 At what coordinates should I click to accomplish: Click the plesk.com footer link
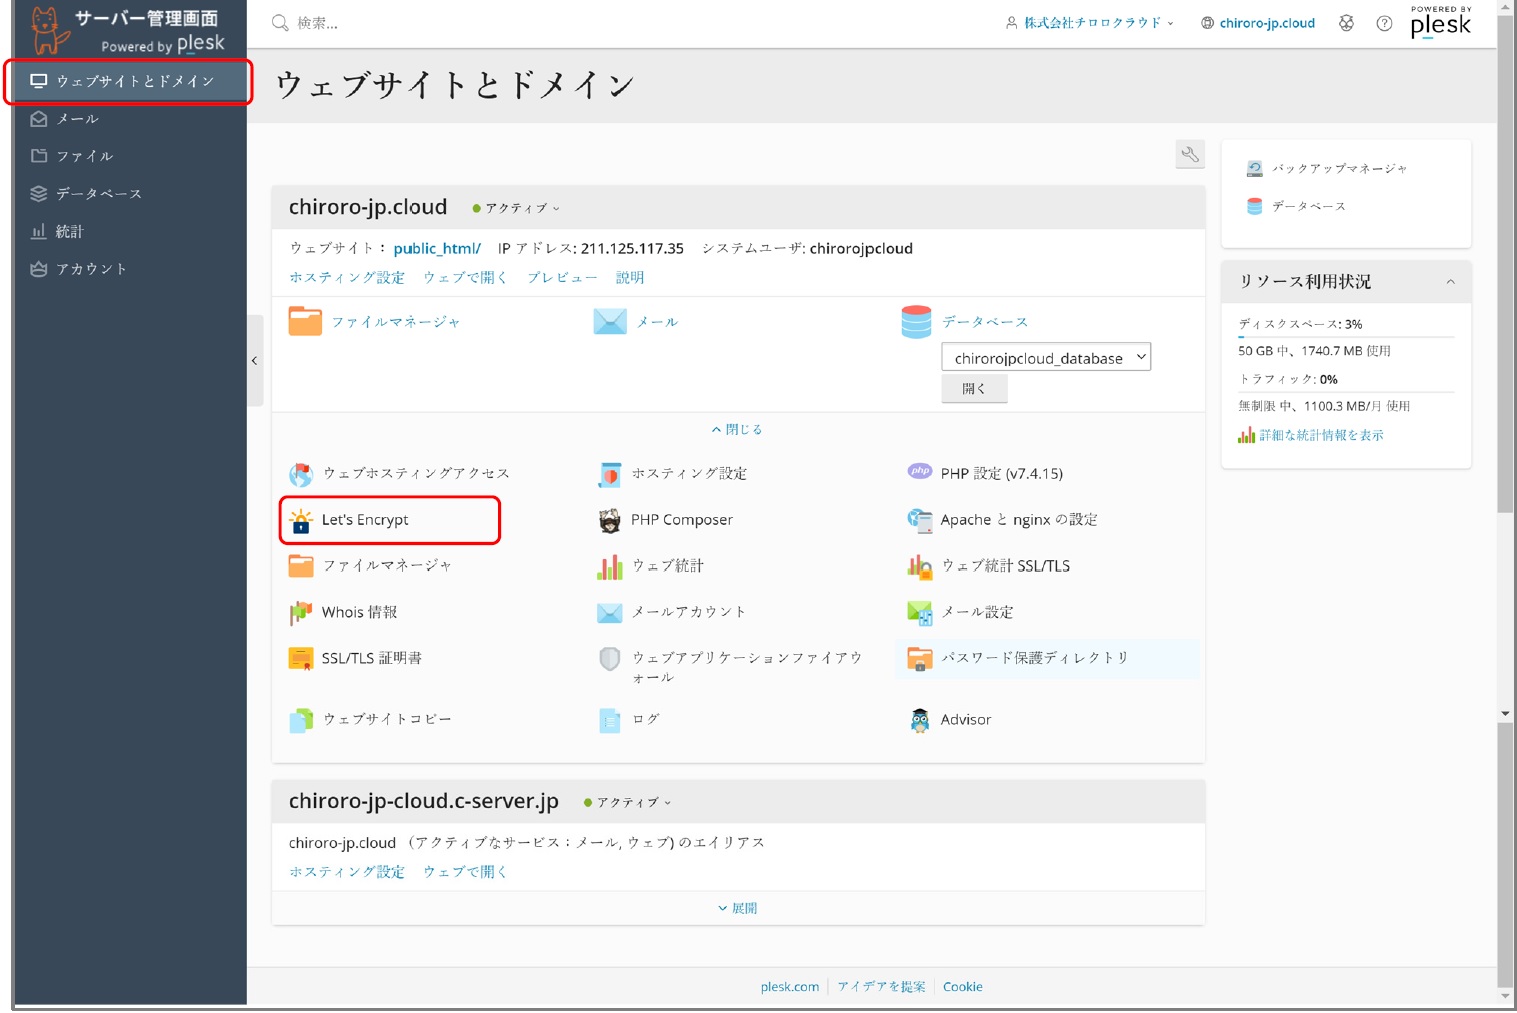(x=789, y=986)
